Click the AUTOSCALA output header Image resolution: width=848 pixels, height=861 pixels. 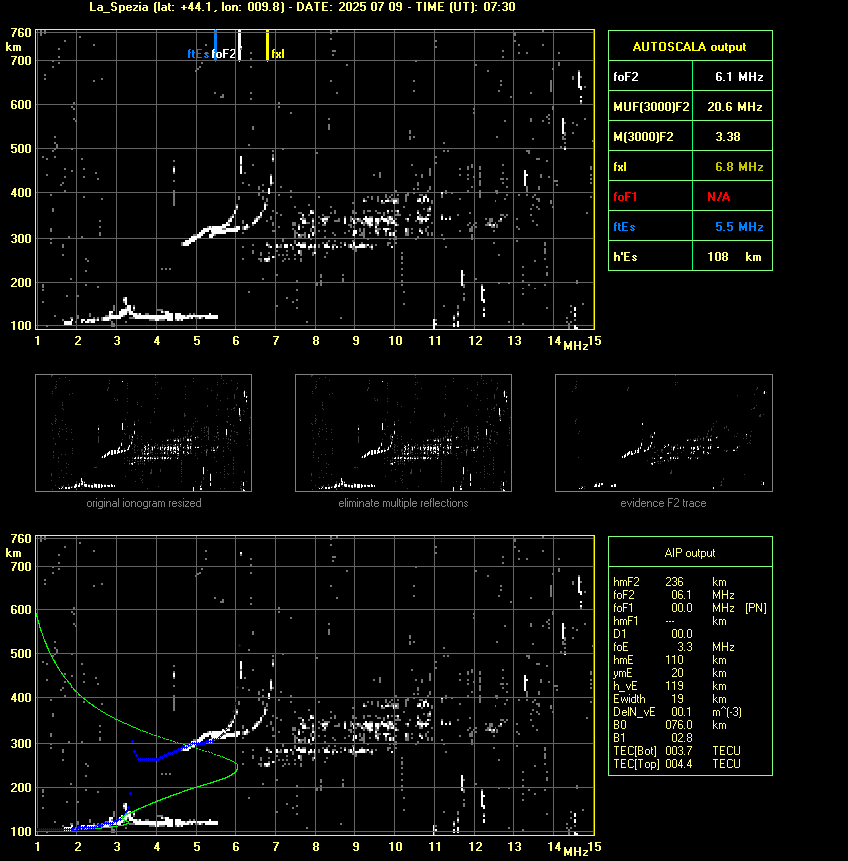point(689,47)
